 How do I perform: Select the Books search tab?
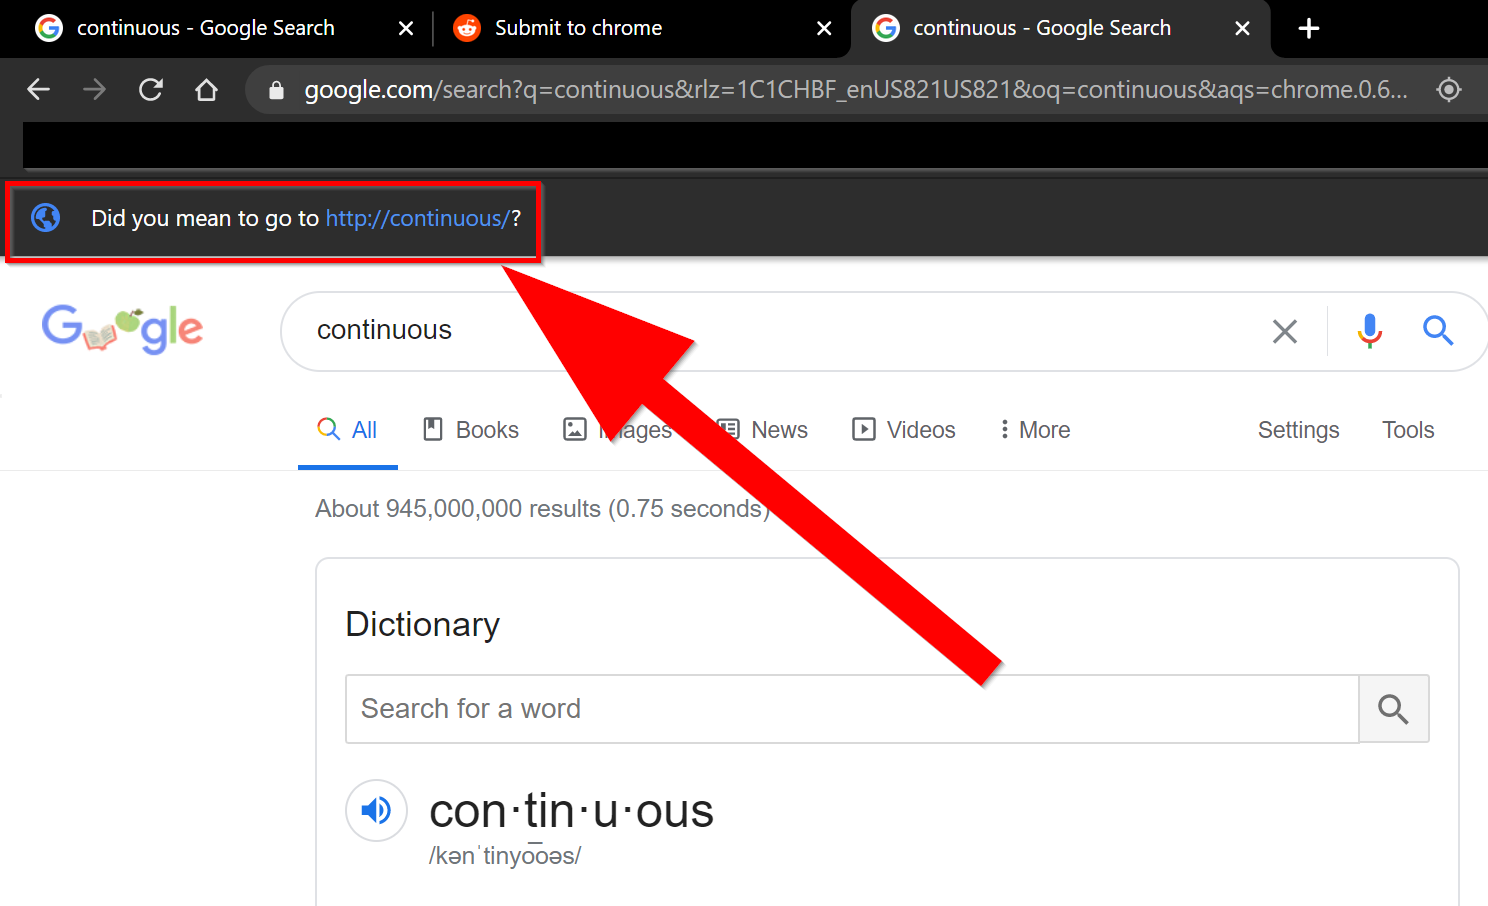(x=471, y=430)
